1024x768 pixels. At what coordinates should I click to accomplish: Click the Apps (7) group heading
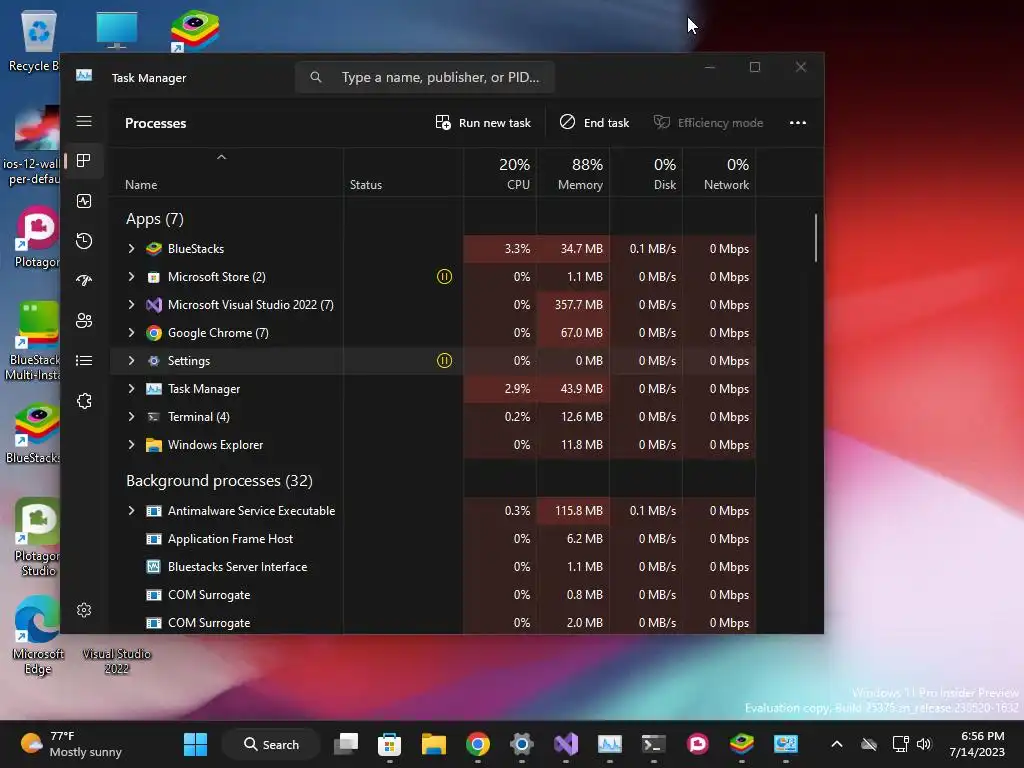click(155, 219)
